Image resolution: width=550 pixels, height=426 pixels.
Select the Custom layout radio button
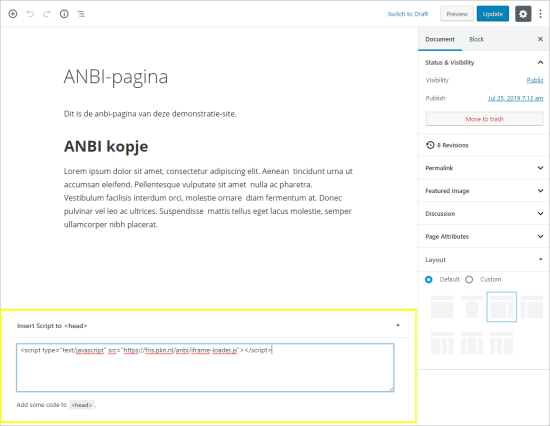tap(469, 280)
